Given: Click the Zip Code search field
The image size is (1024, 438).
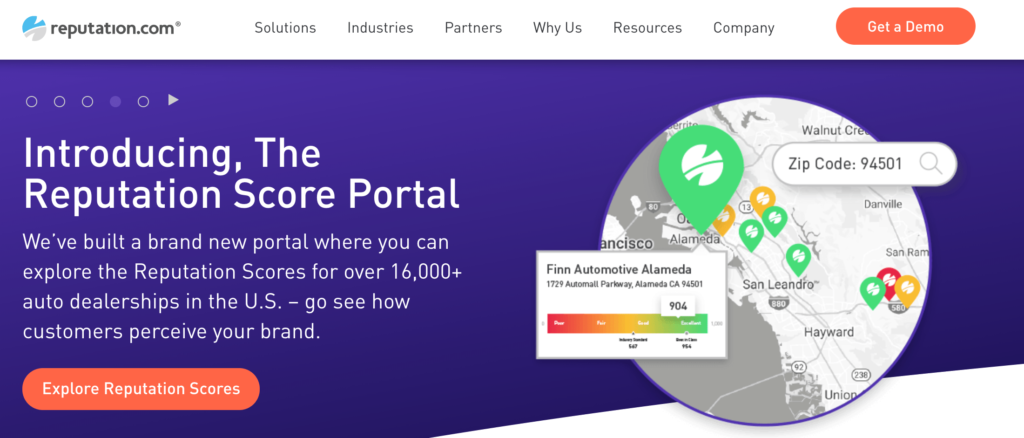Looking at the screenshot, I should pyautogui.click(x=864, y=164).
